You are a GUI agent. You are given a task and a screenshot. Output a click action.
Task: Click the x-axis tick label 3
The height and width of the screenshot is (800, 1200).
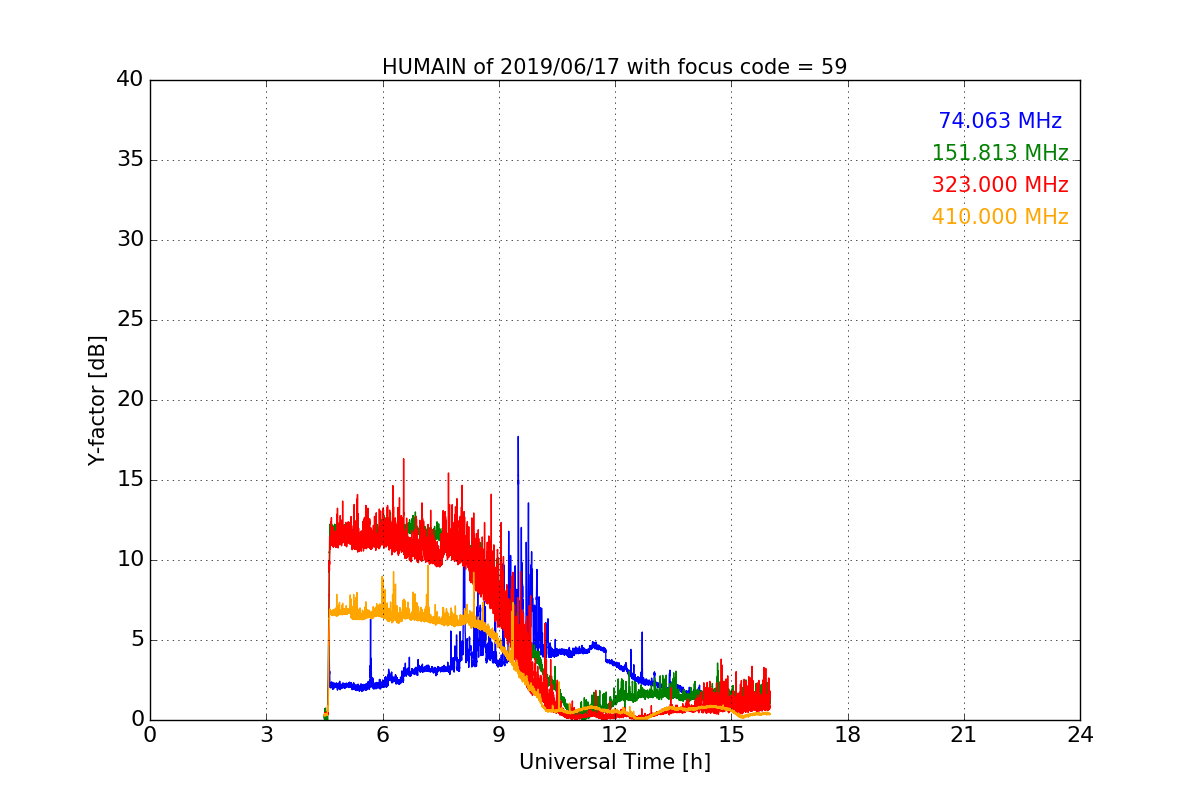tap(266, 735)
